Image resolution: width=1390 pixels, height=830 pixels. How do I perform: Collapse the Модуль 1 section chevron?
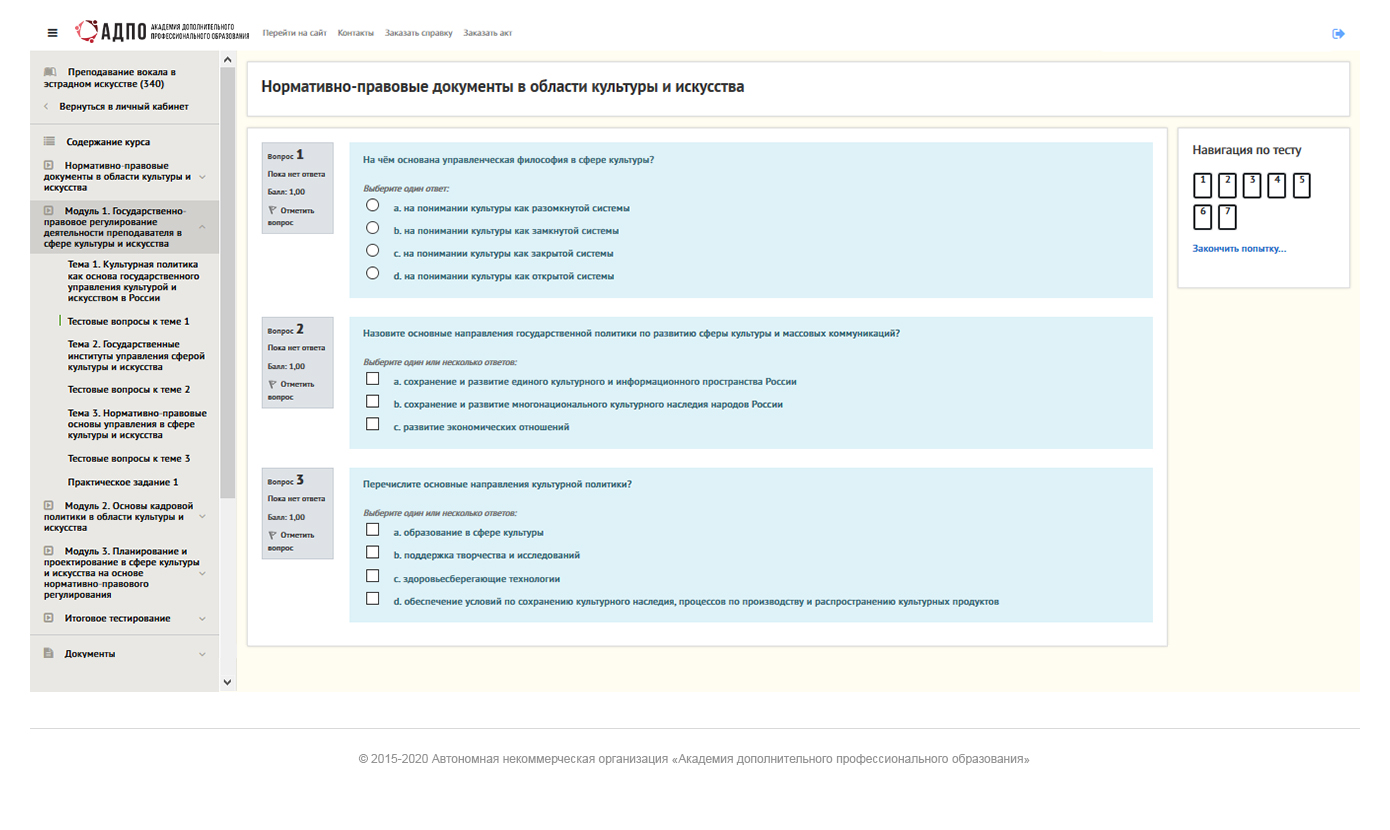click(202, 227)
